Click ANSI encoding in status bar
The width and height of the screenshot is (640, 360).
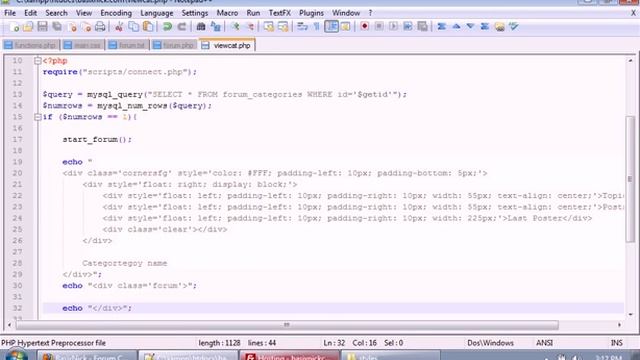544,343
